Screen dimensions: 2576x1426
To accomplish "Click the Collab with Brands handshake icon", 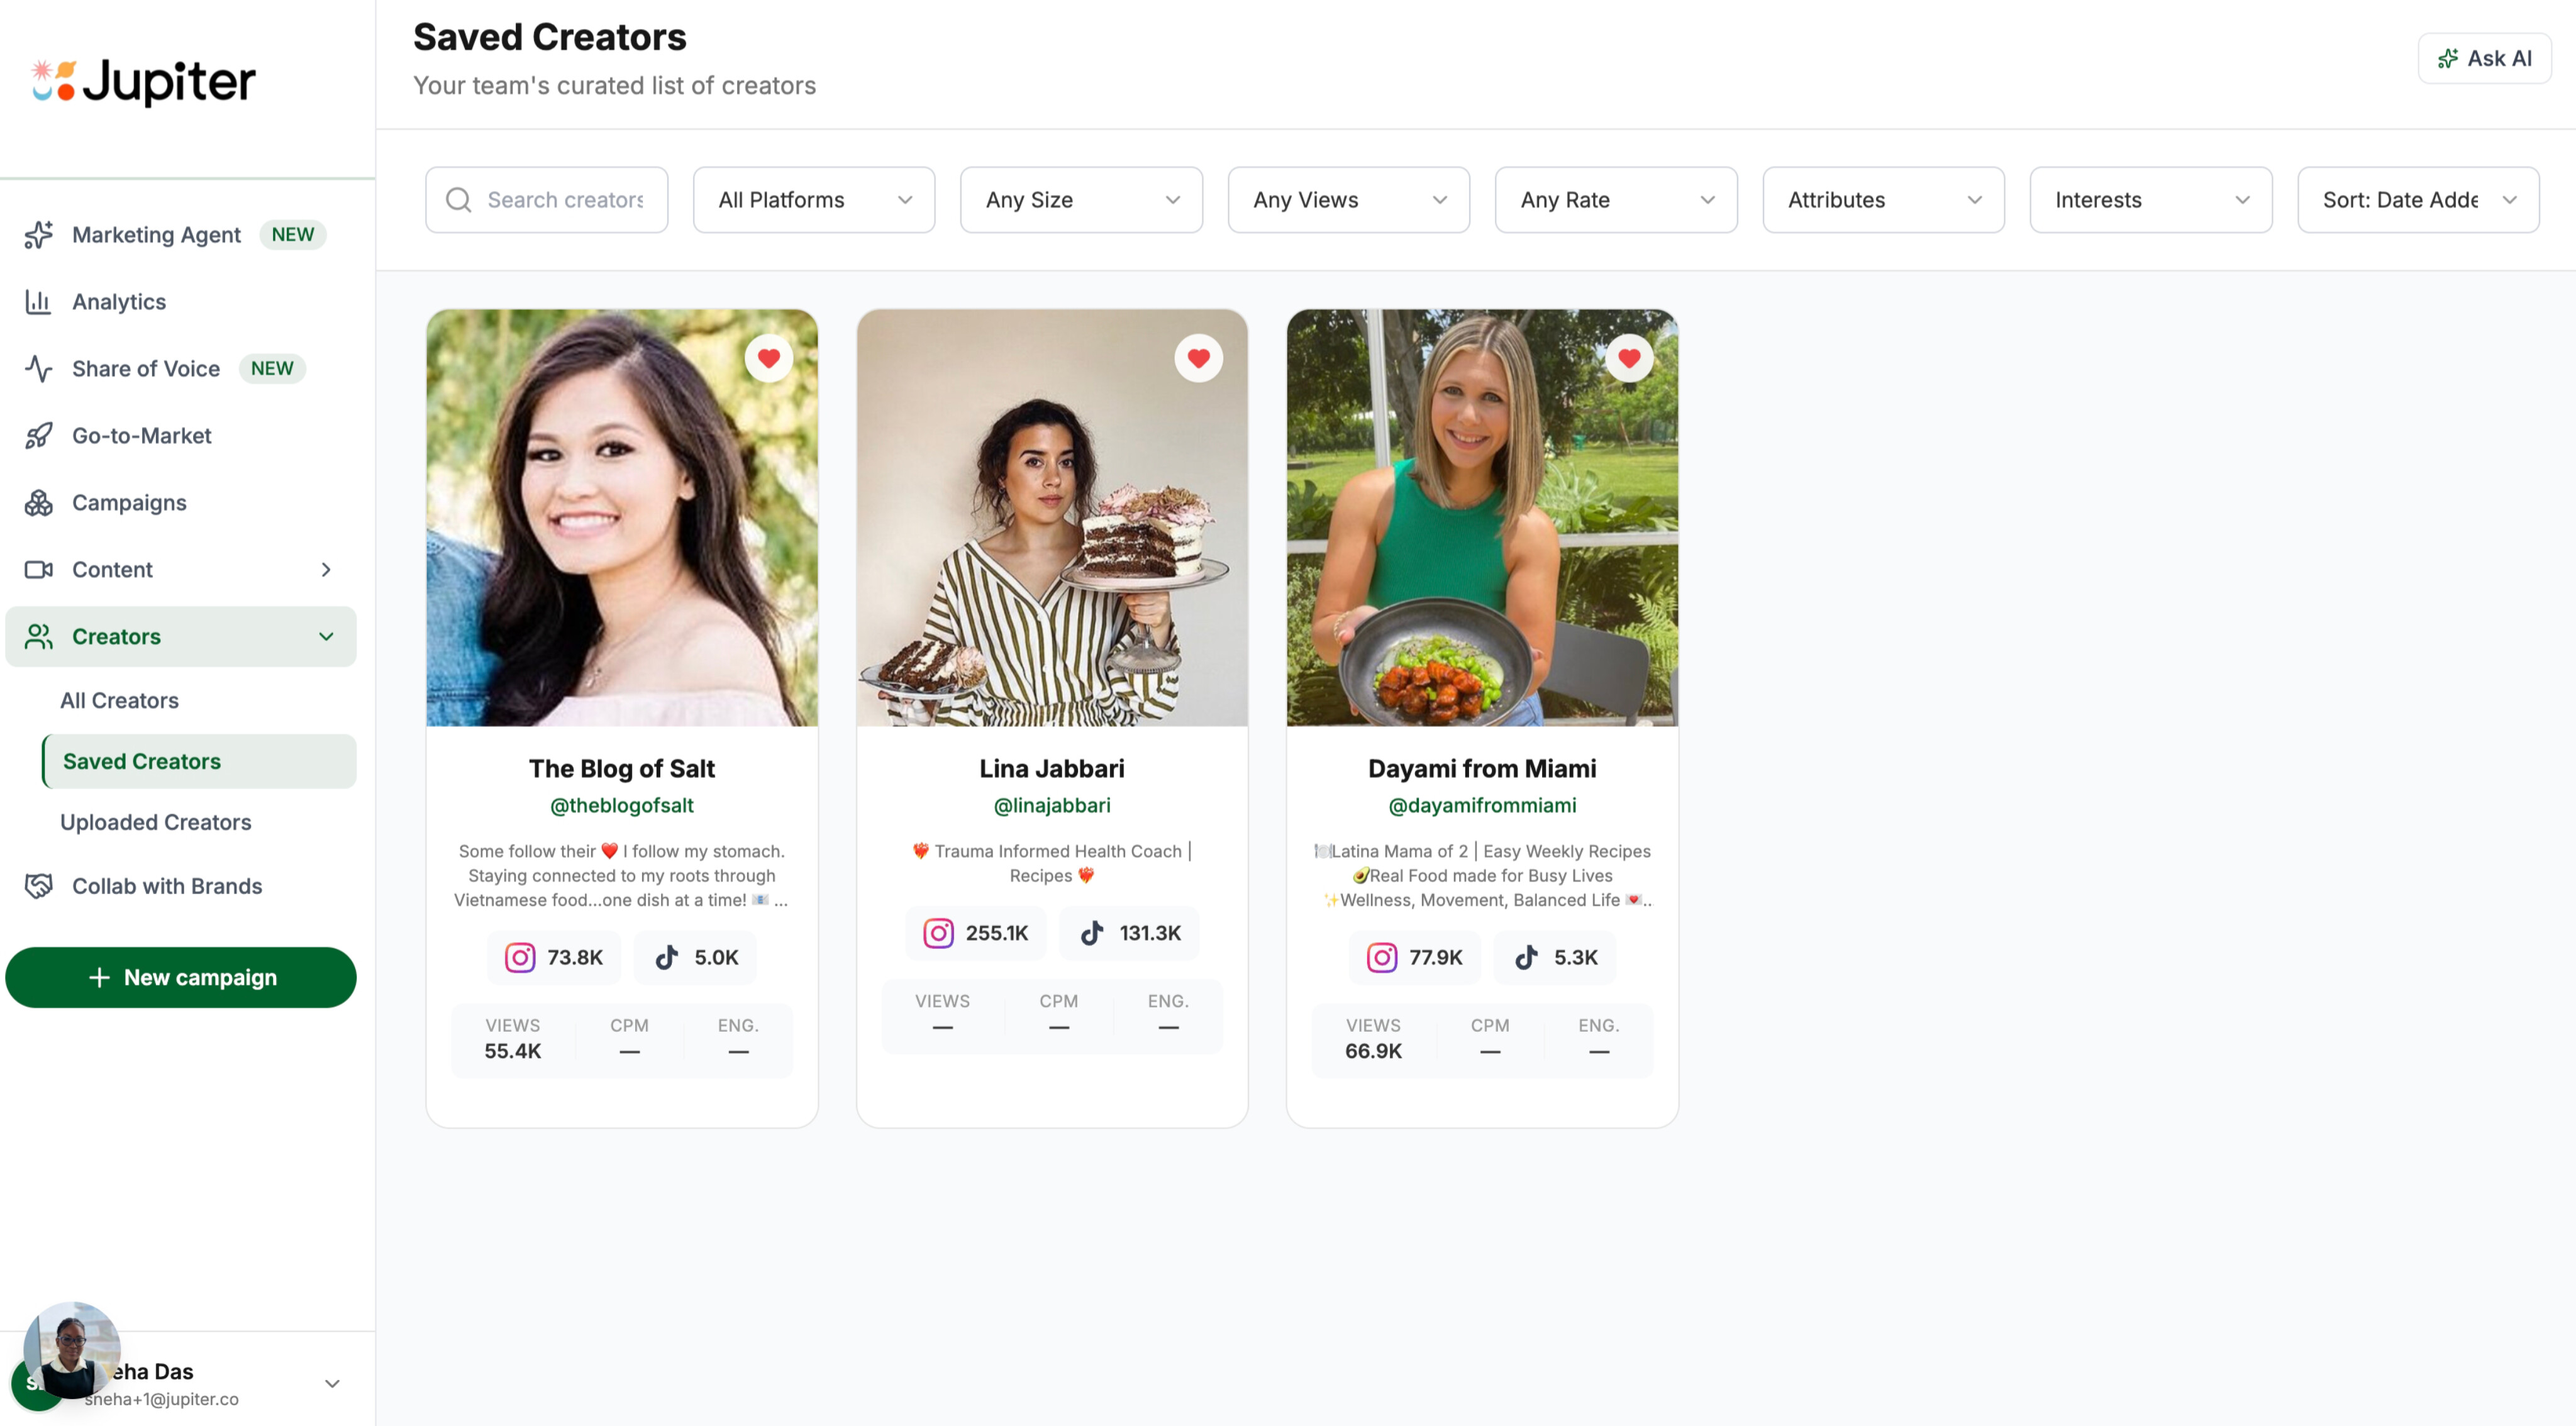I will (38, 886).
